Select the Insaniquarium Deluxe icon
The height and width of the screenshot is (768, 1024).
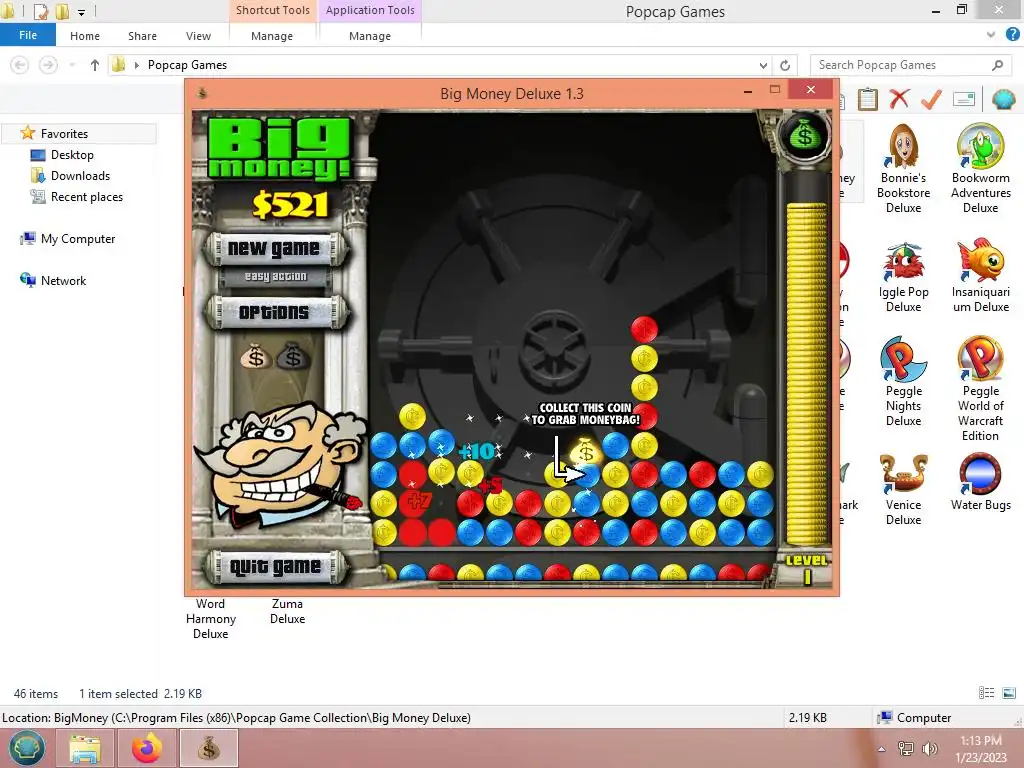(x=980, y=276)
